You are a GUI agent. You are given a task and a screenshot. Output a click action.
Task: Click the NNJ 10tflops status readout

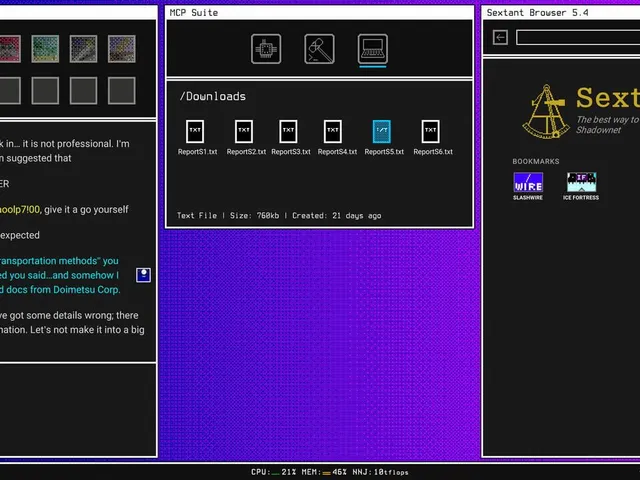380,472
